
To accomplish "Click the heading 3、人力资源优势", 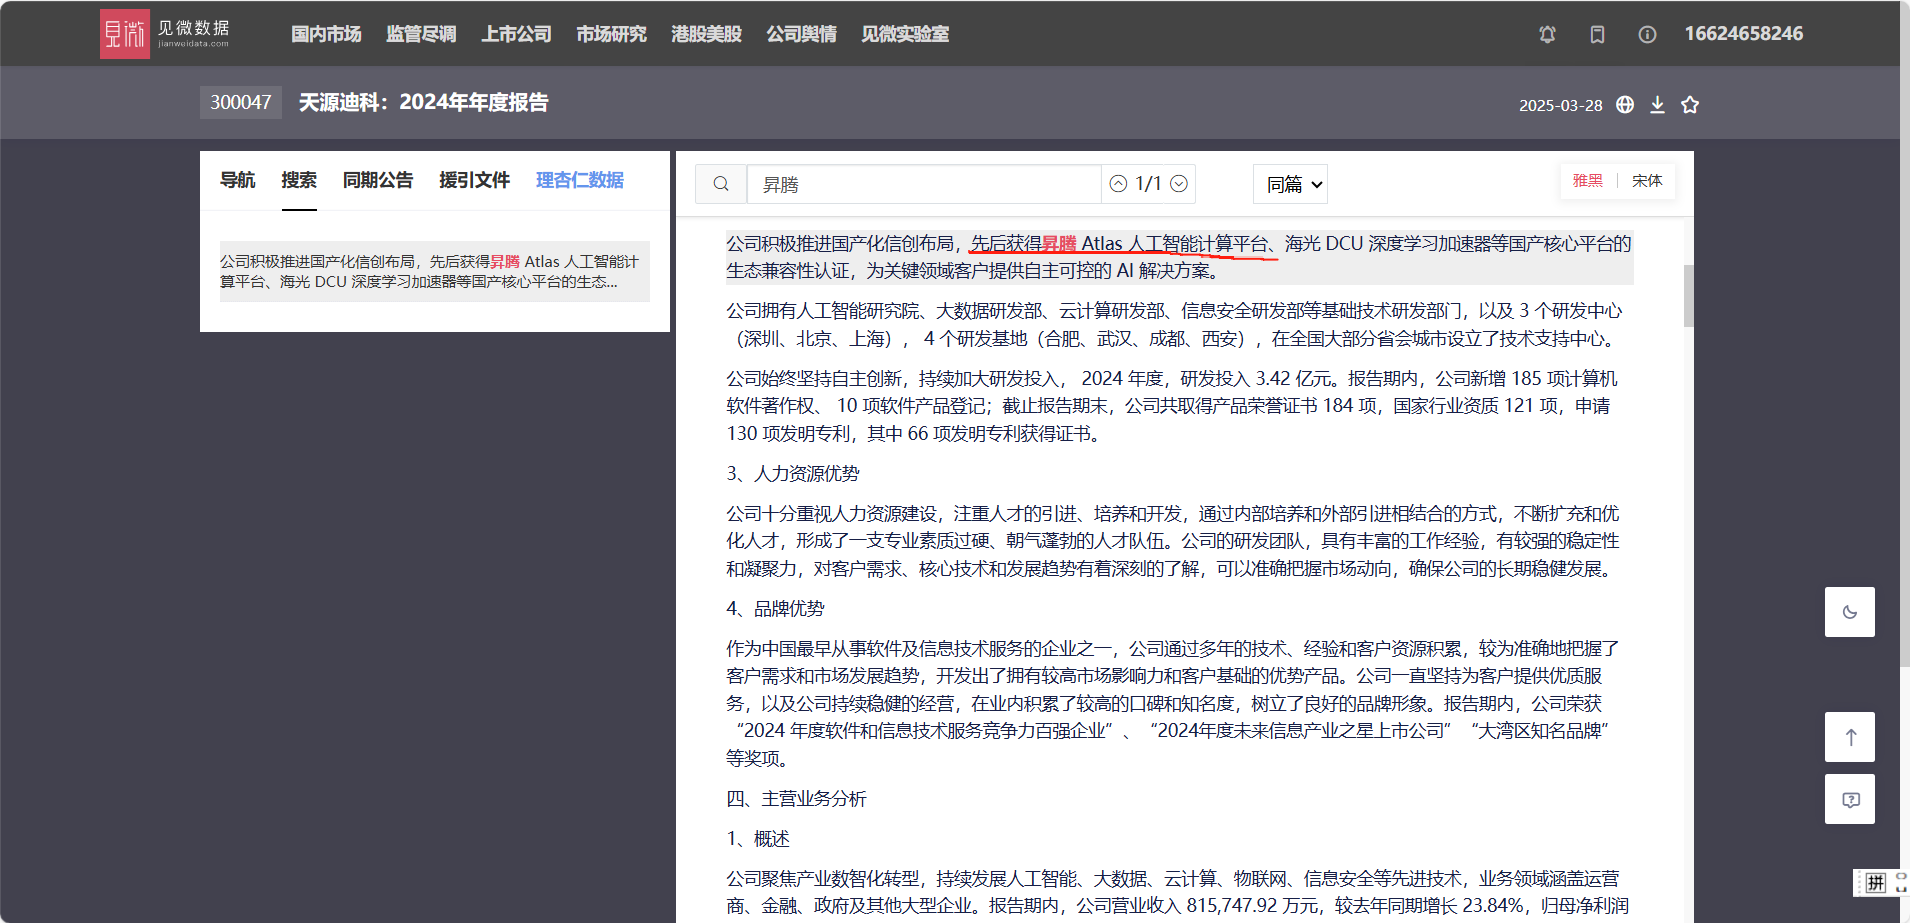I will click(792, 474).
